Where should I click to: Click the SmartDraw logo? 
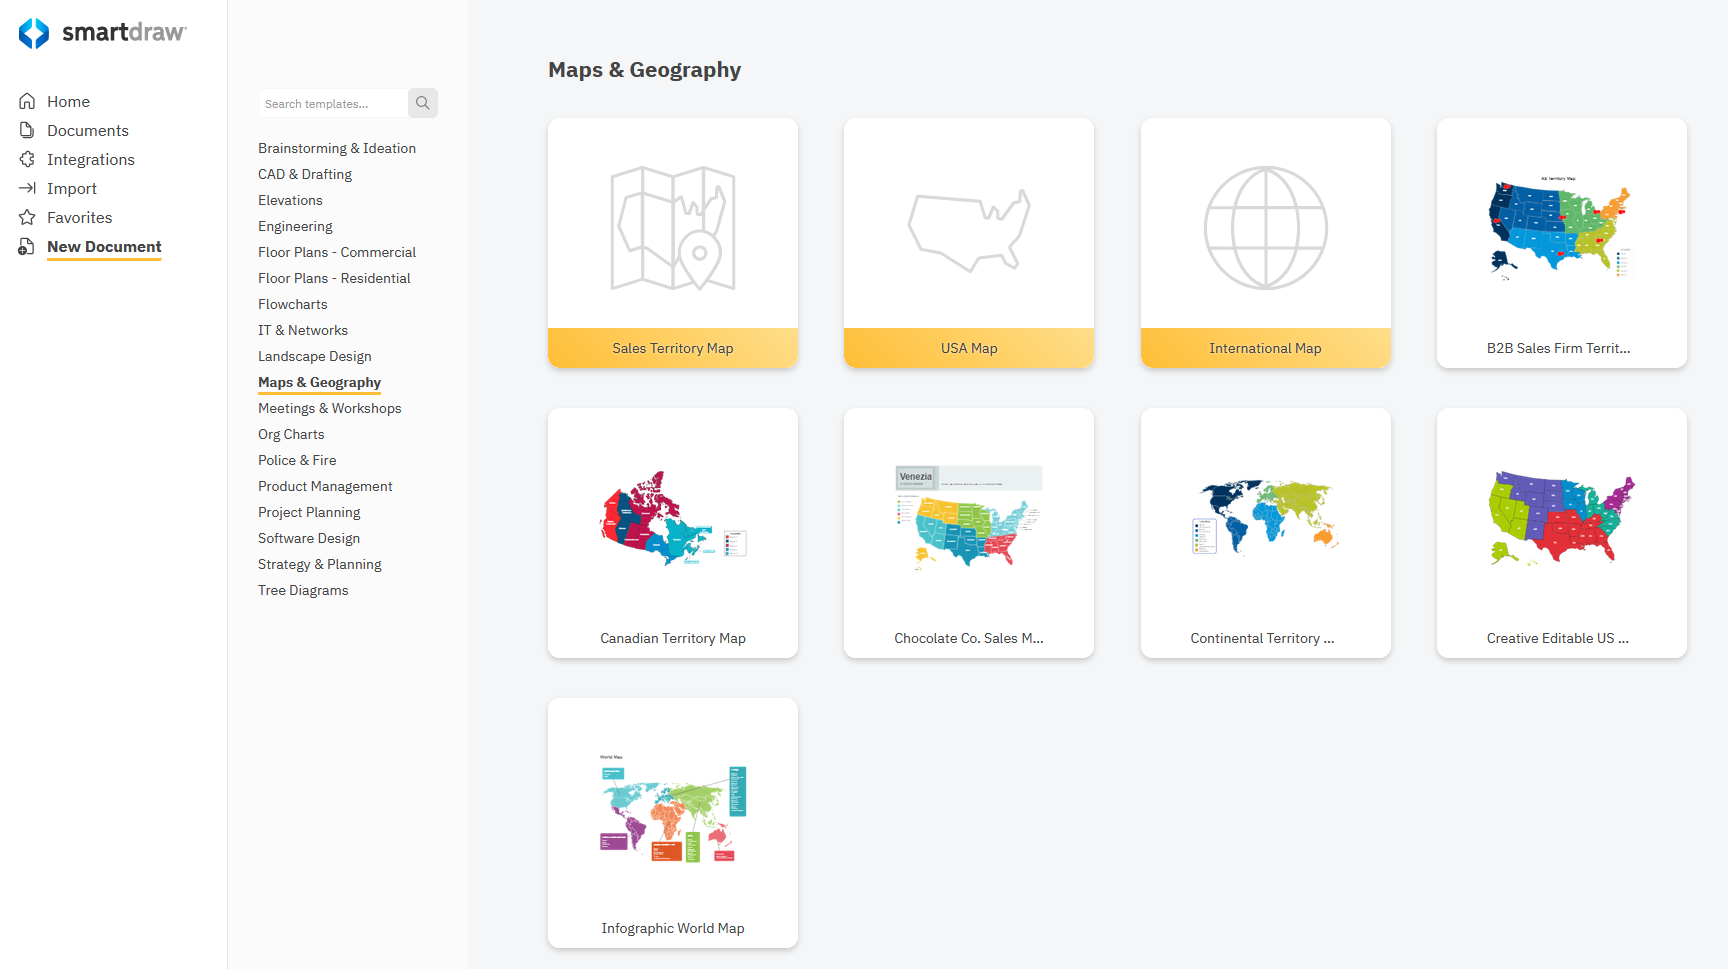pos(102,33)
